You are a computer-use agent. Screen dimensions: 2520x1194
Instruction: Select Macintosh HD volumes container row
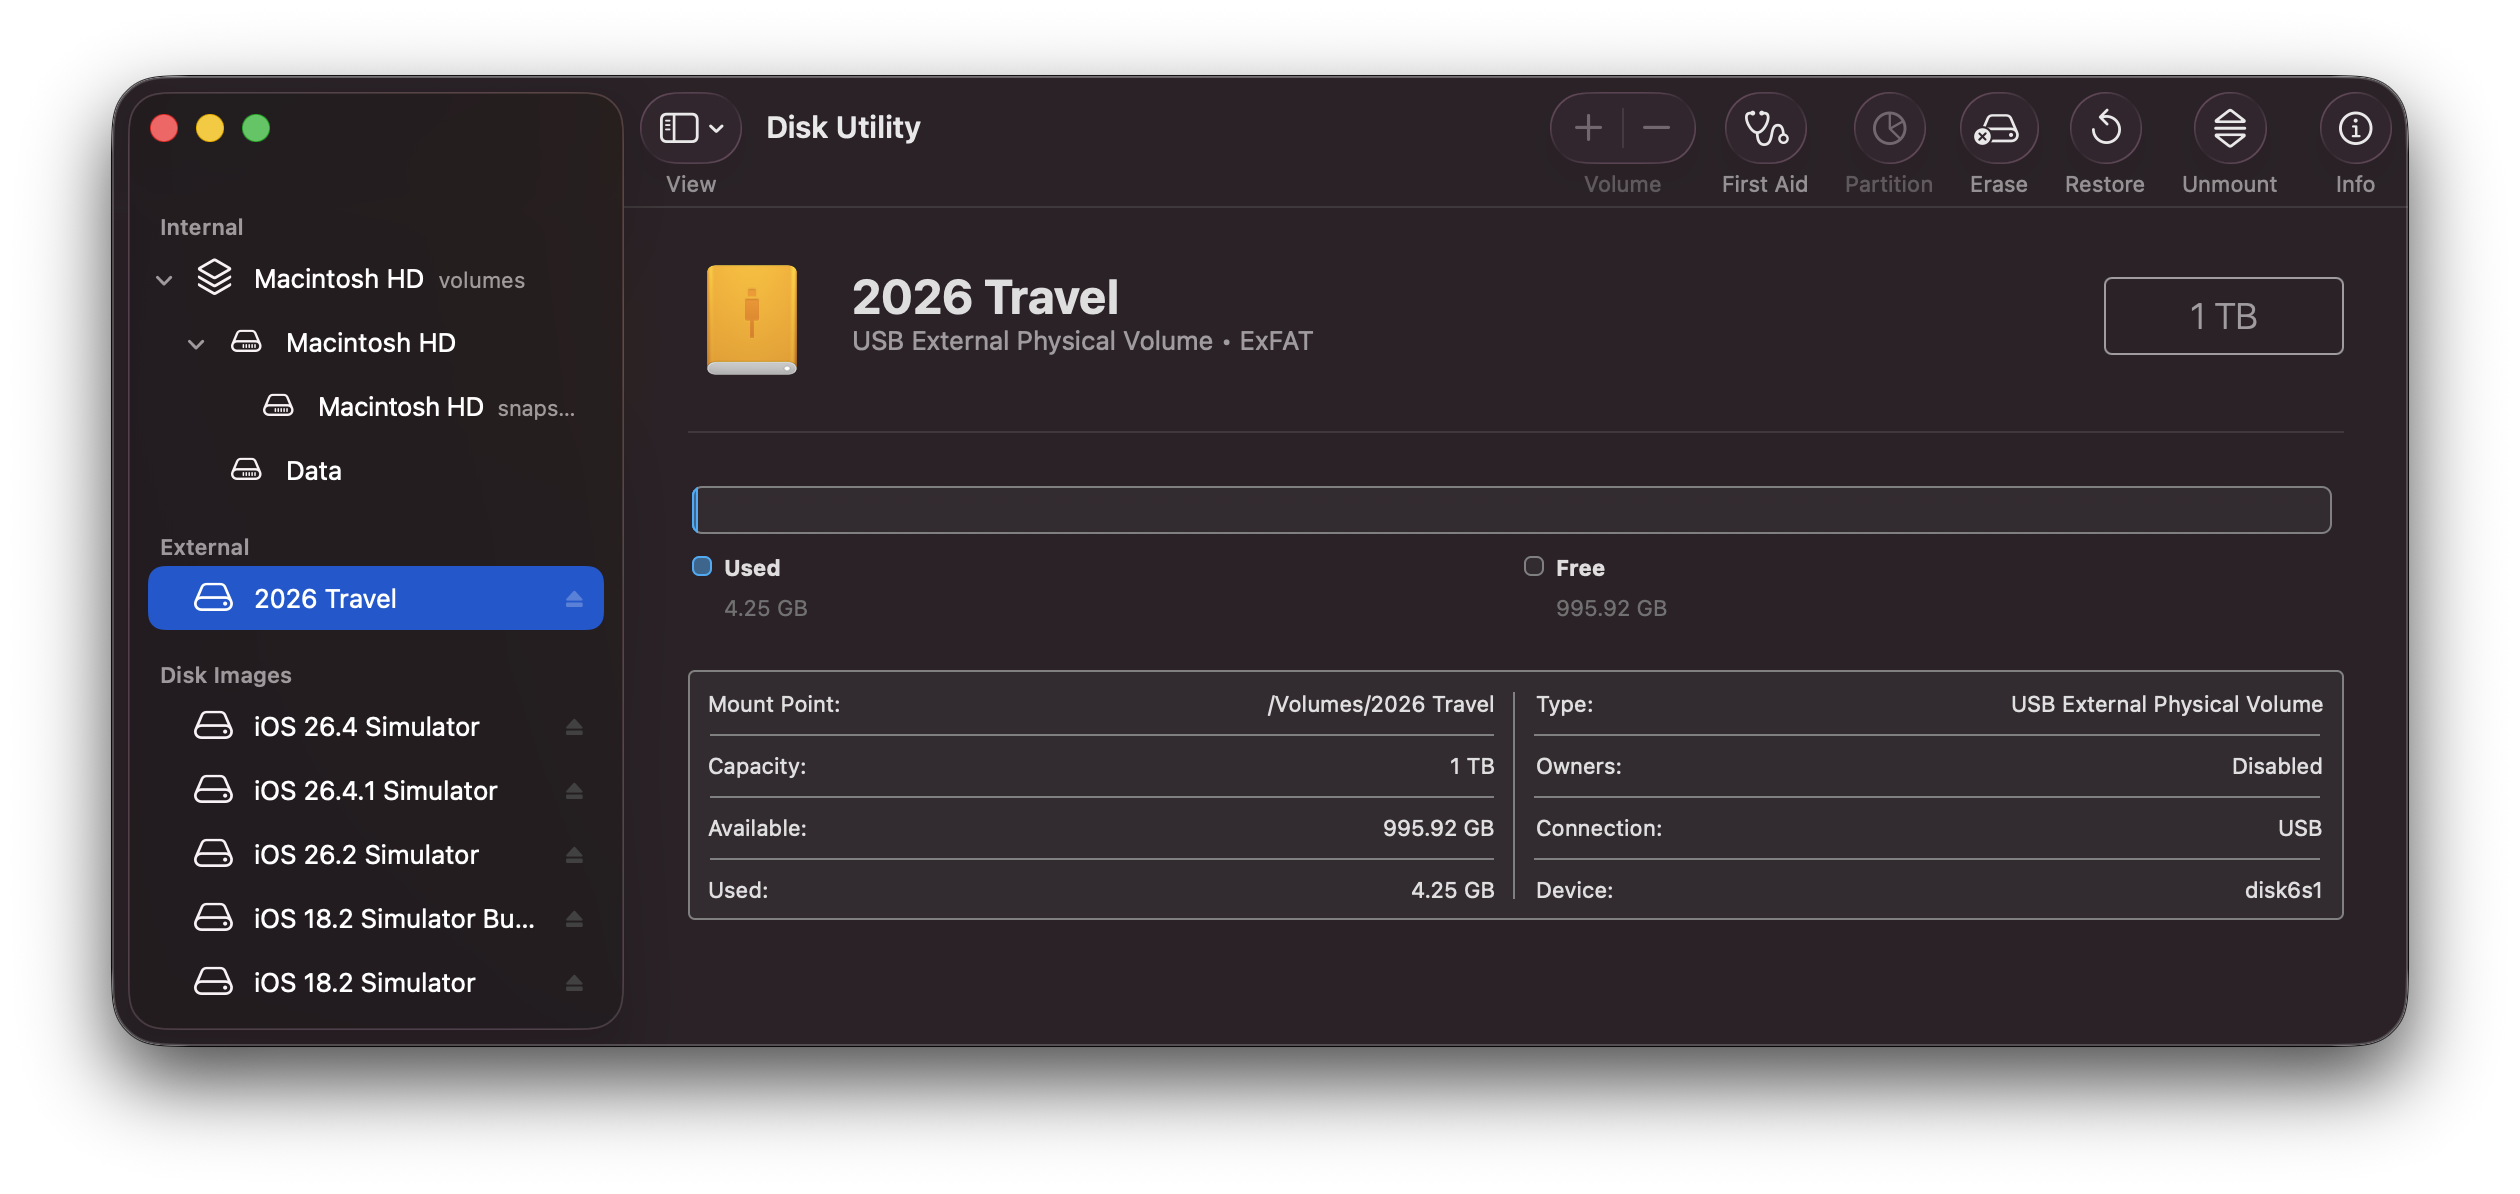pos(376,279)
